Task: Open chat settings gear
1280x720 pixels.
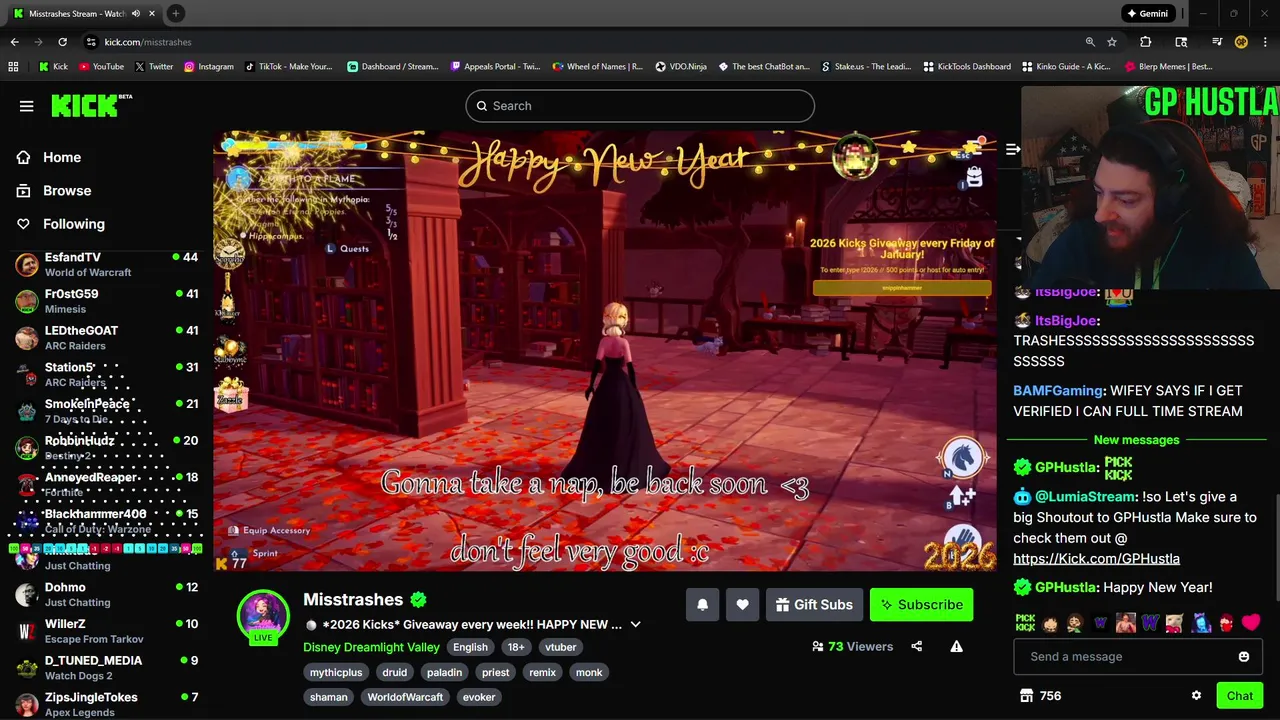Action: coord(1196,696)
